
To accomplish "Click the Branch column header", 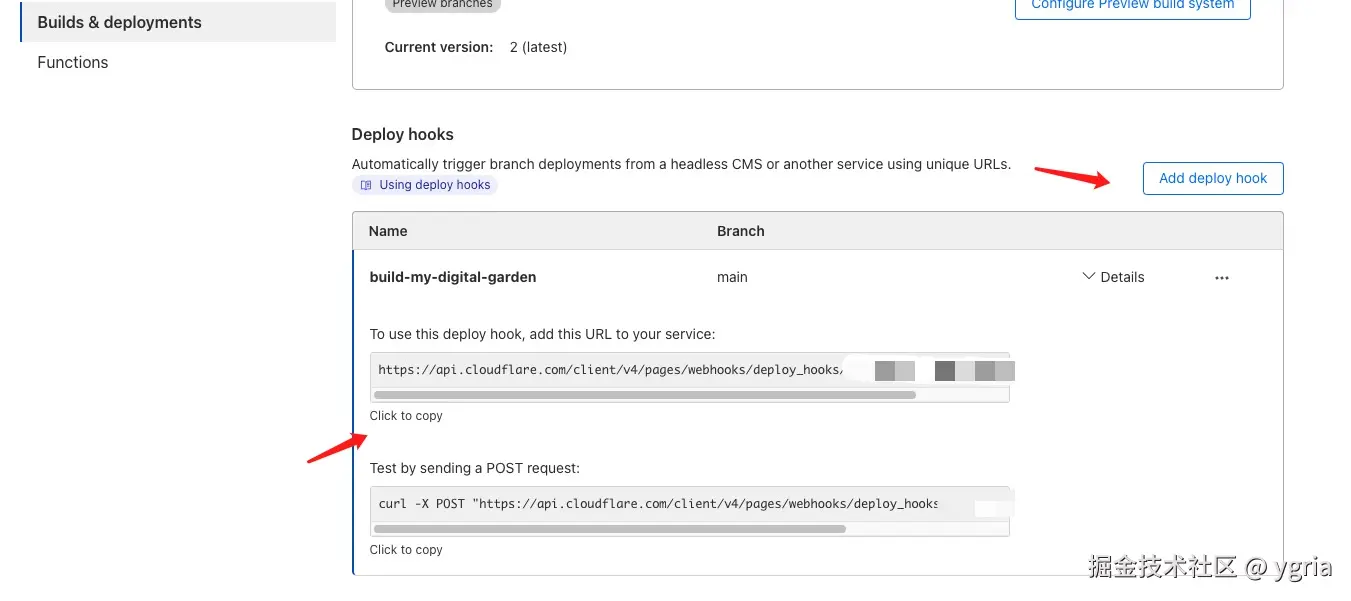I will (x=740, y=231).
